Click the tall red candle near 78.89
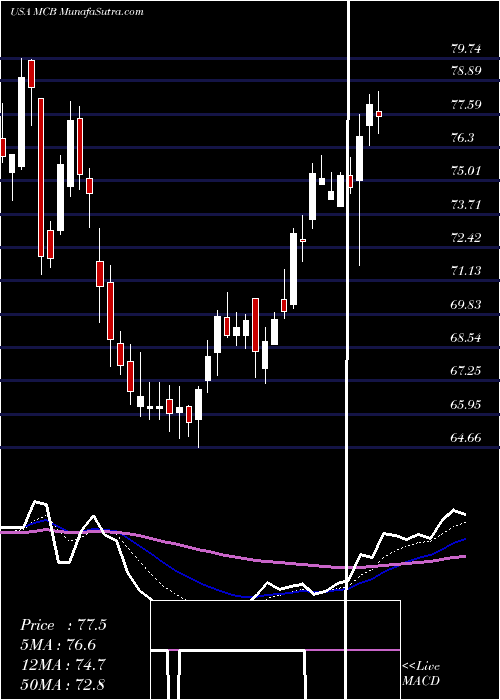This screenshot has width=500, height=700. click(41, 178)
